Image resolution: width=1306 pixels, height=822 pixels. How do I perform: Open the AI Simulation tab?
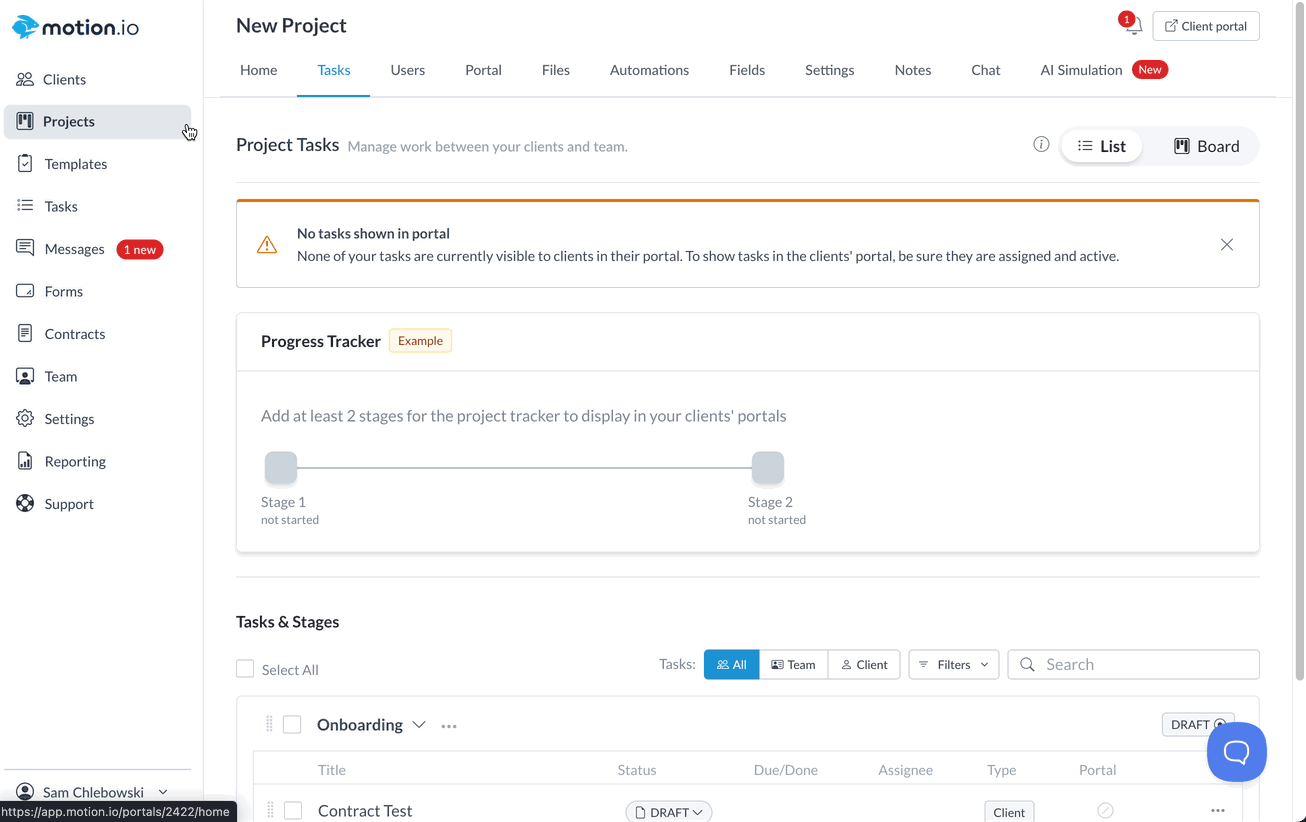(x=1081, y=70)
